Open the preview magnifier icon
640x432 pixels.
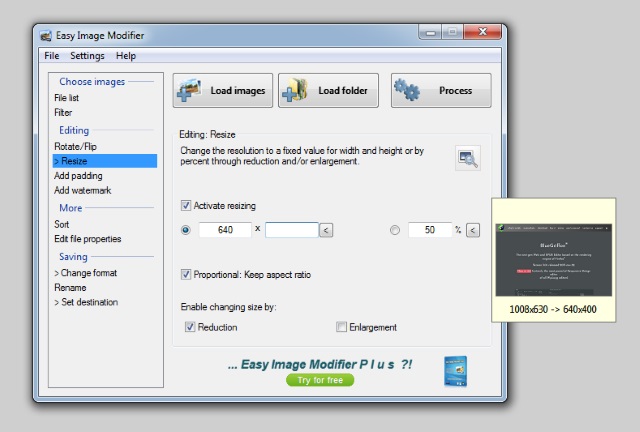pyautogui.click(x=467, y=158)
